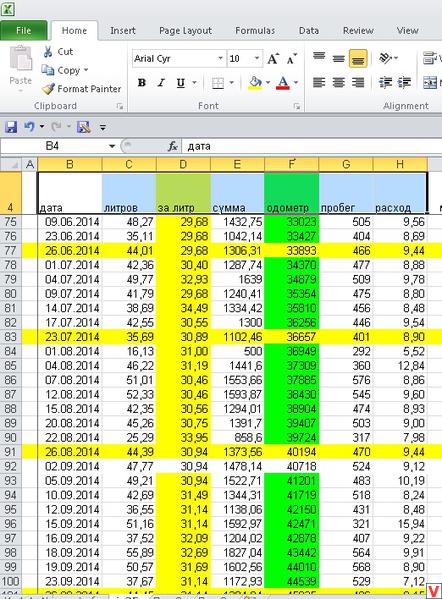This screenshot has width=442, height=599.
Task: Click the Redo arrow icon
Action: click(x=57, y=126)
